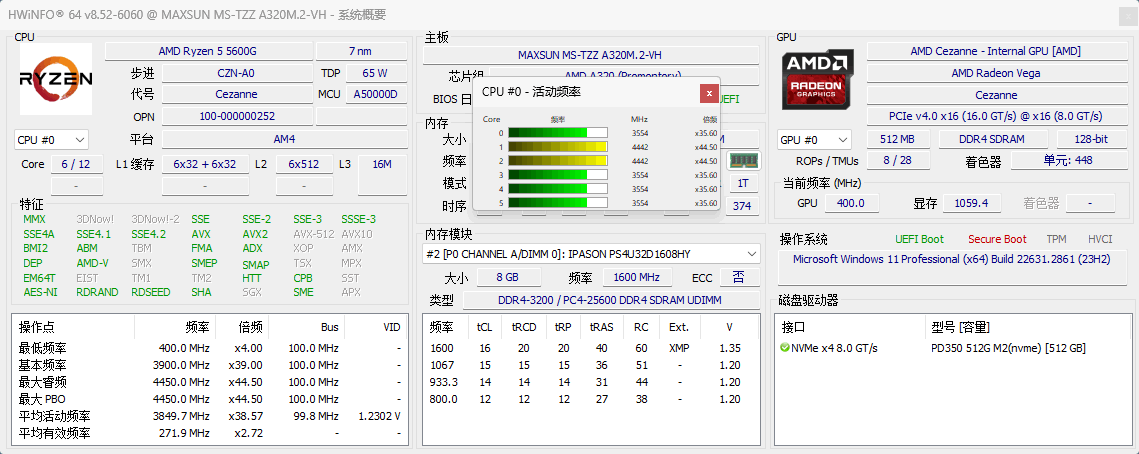Click the UEFI Boot status label
The width and height of the screenshot is (1139, 454).
tap(920, 239)
